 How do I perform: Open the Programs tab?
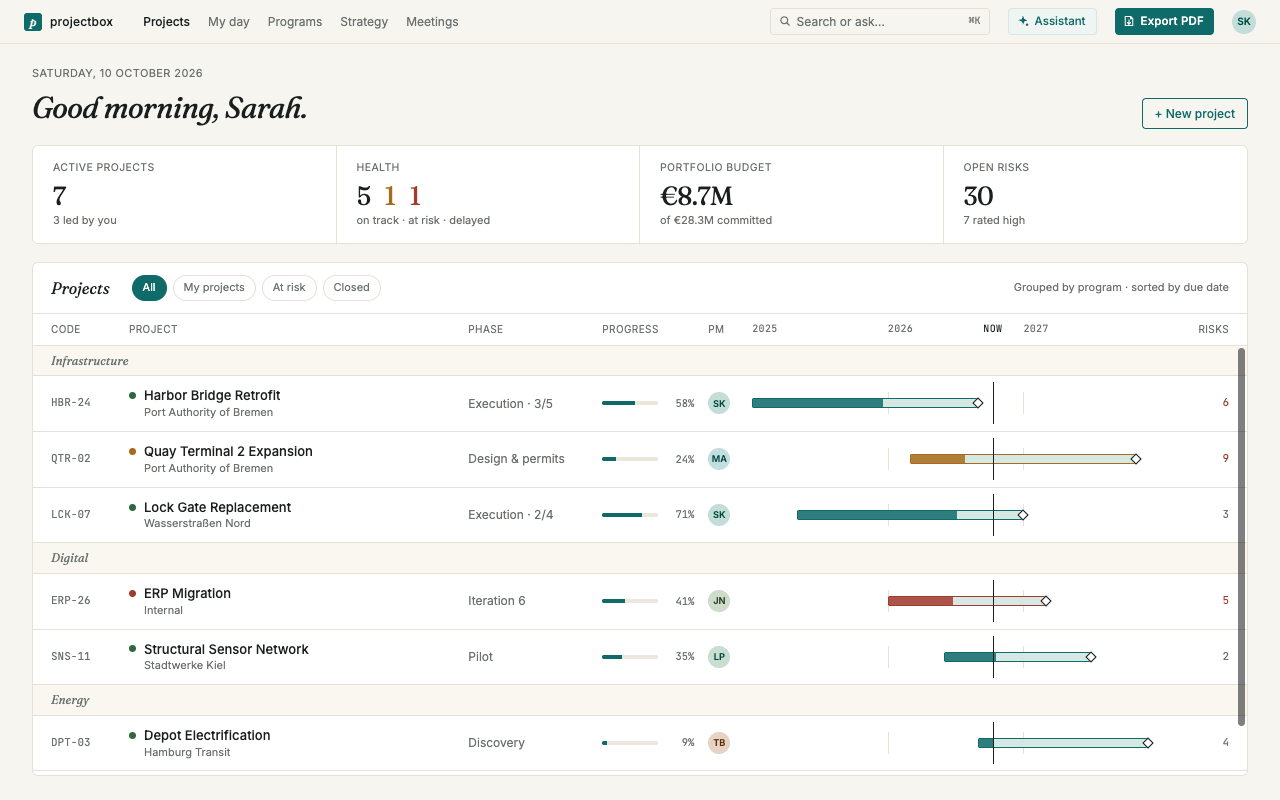tap(295, 21)
